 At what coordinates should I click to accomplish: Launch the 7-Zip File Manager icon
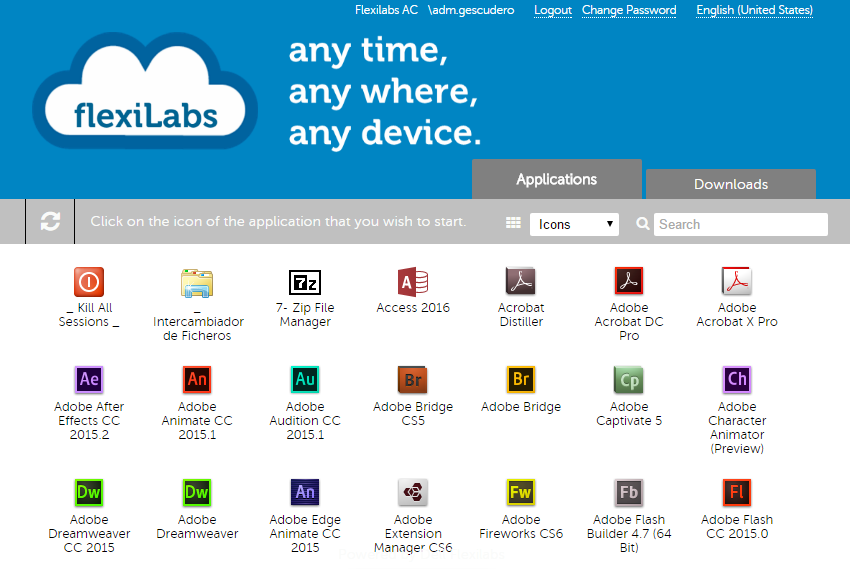pyautogui.click(x=305, y=282)
